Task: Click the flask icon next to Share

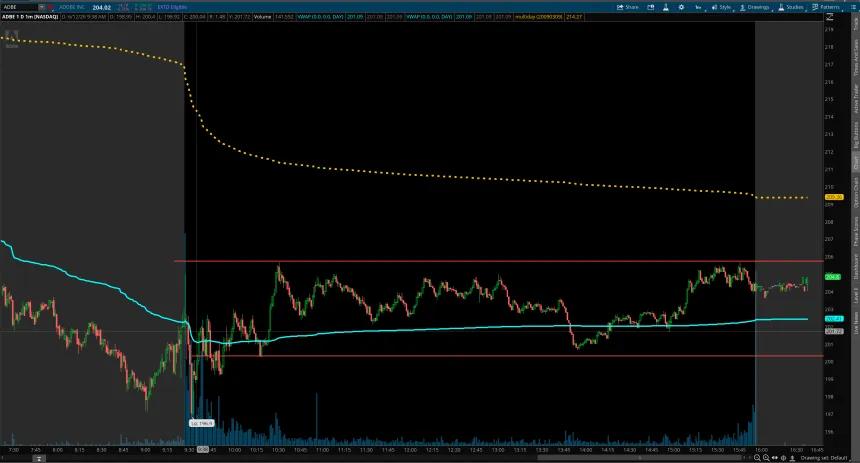Action: tap(665, 7)
